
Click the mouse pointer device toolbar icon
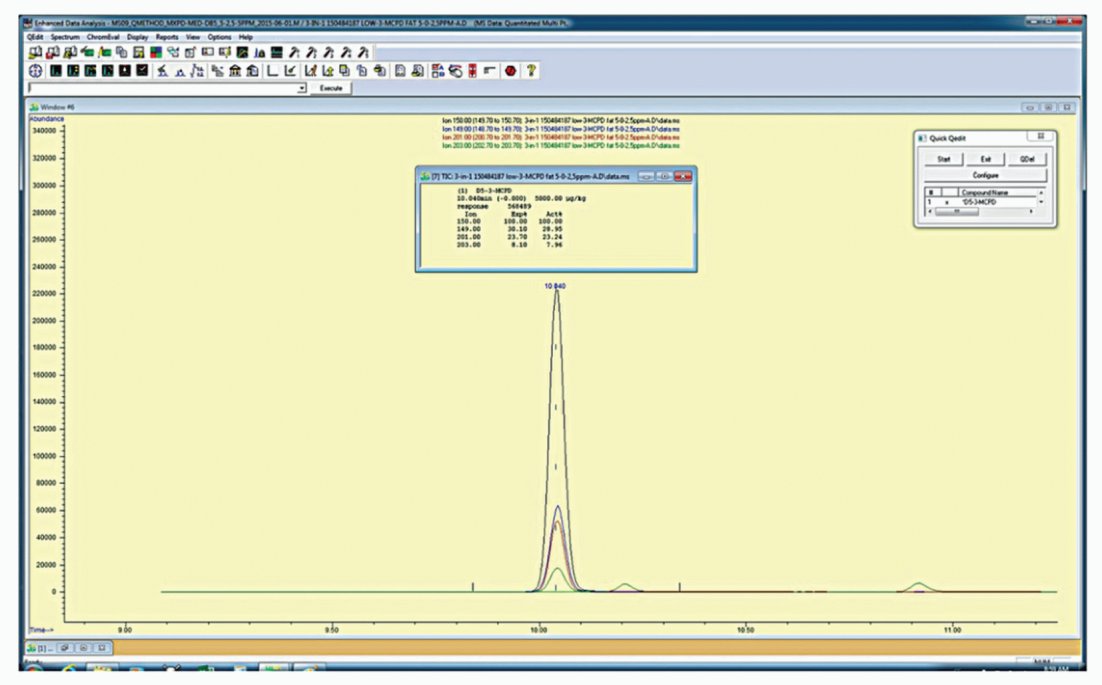tap(455, 70)
